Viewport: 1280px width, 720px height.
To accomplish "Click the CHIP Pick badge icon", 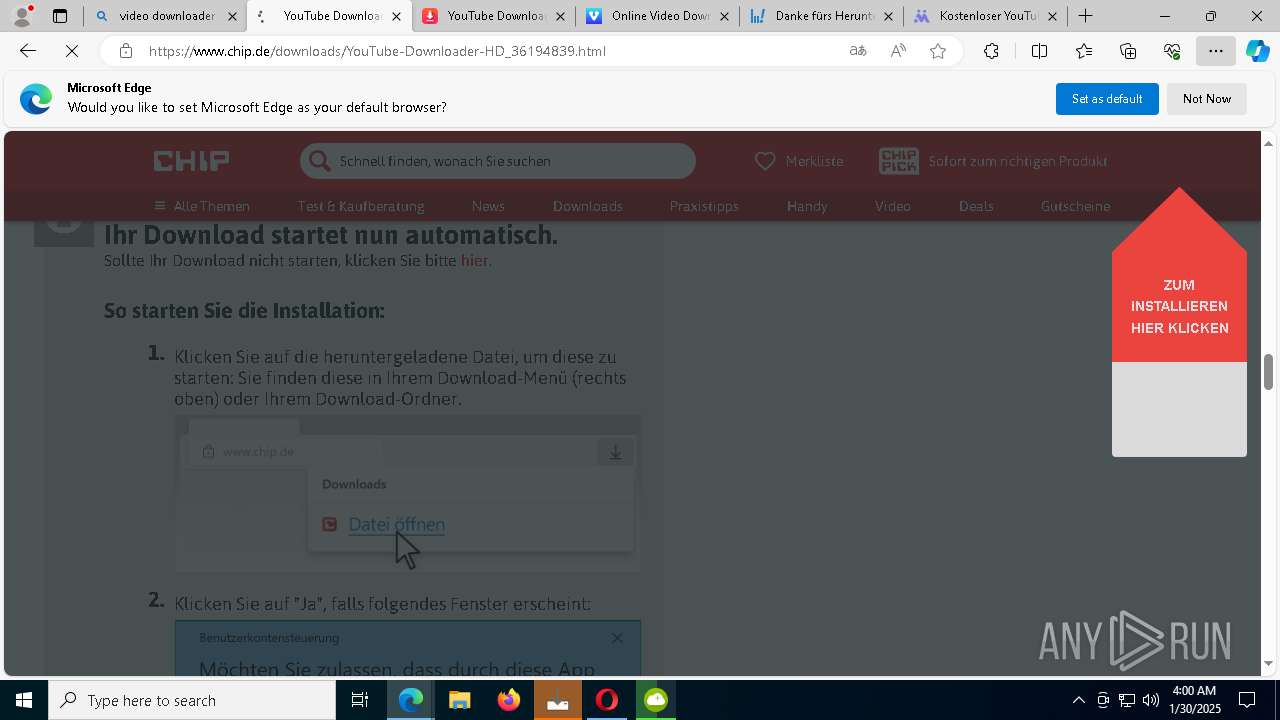I will click(x=898, y=161).
